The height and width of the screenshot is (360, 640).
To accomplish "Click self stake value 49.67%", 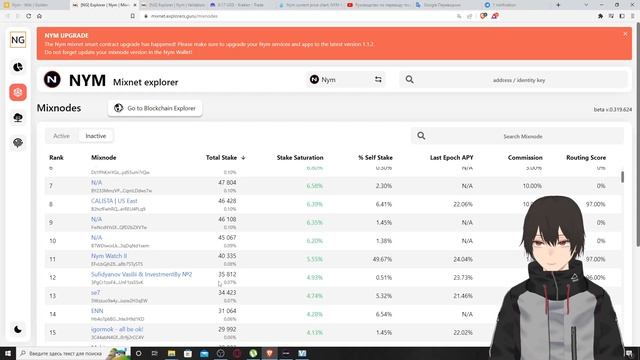I will click(382, 259).
